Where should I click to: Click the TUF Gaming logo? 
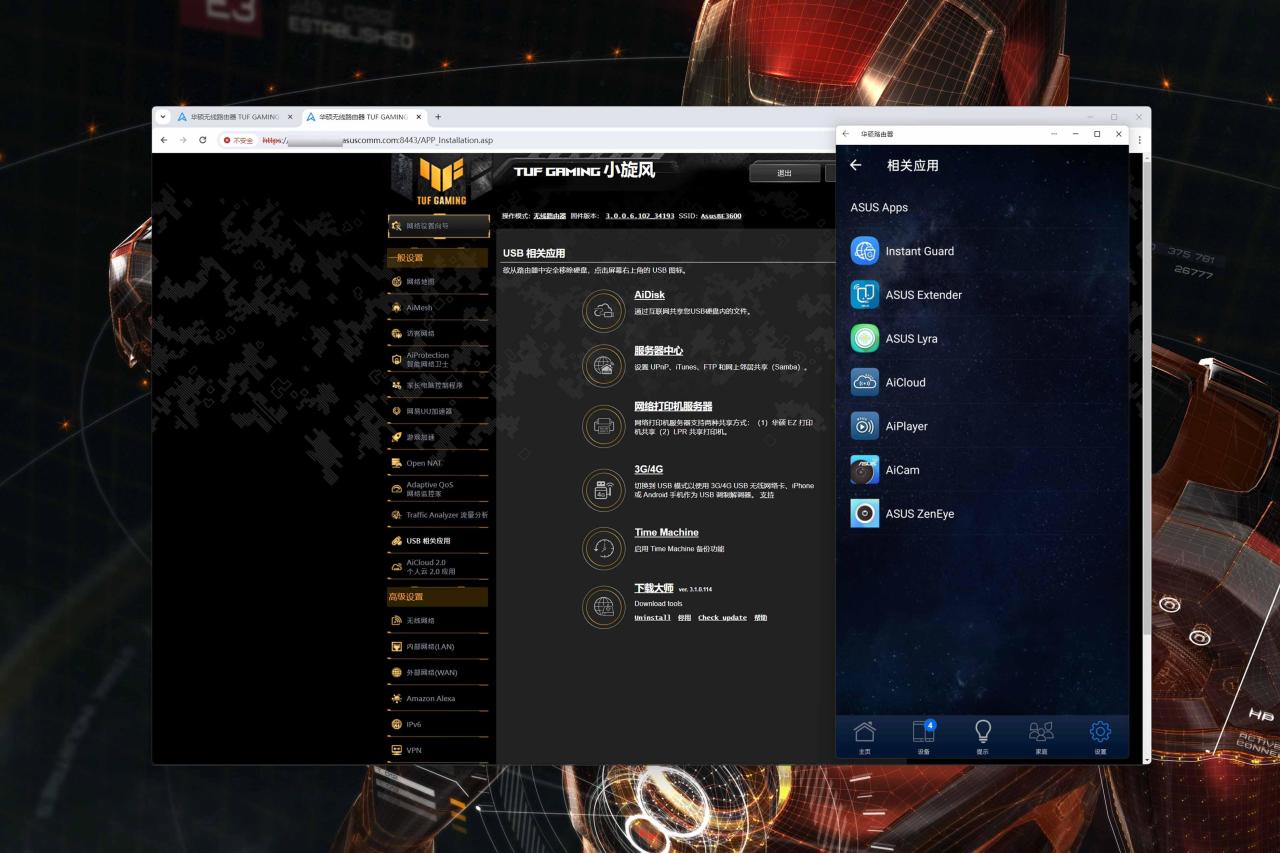(441, 180)
